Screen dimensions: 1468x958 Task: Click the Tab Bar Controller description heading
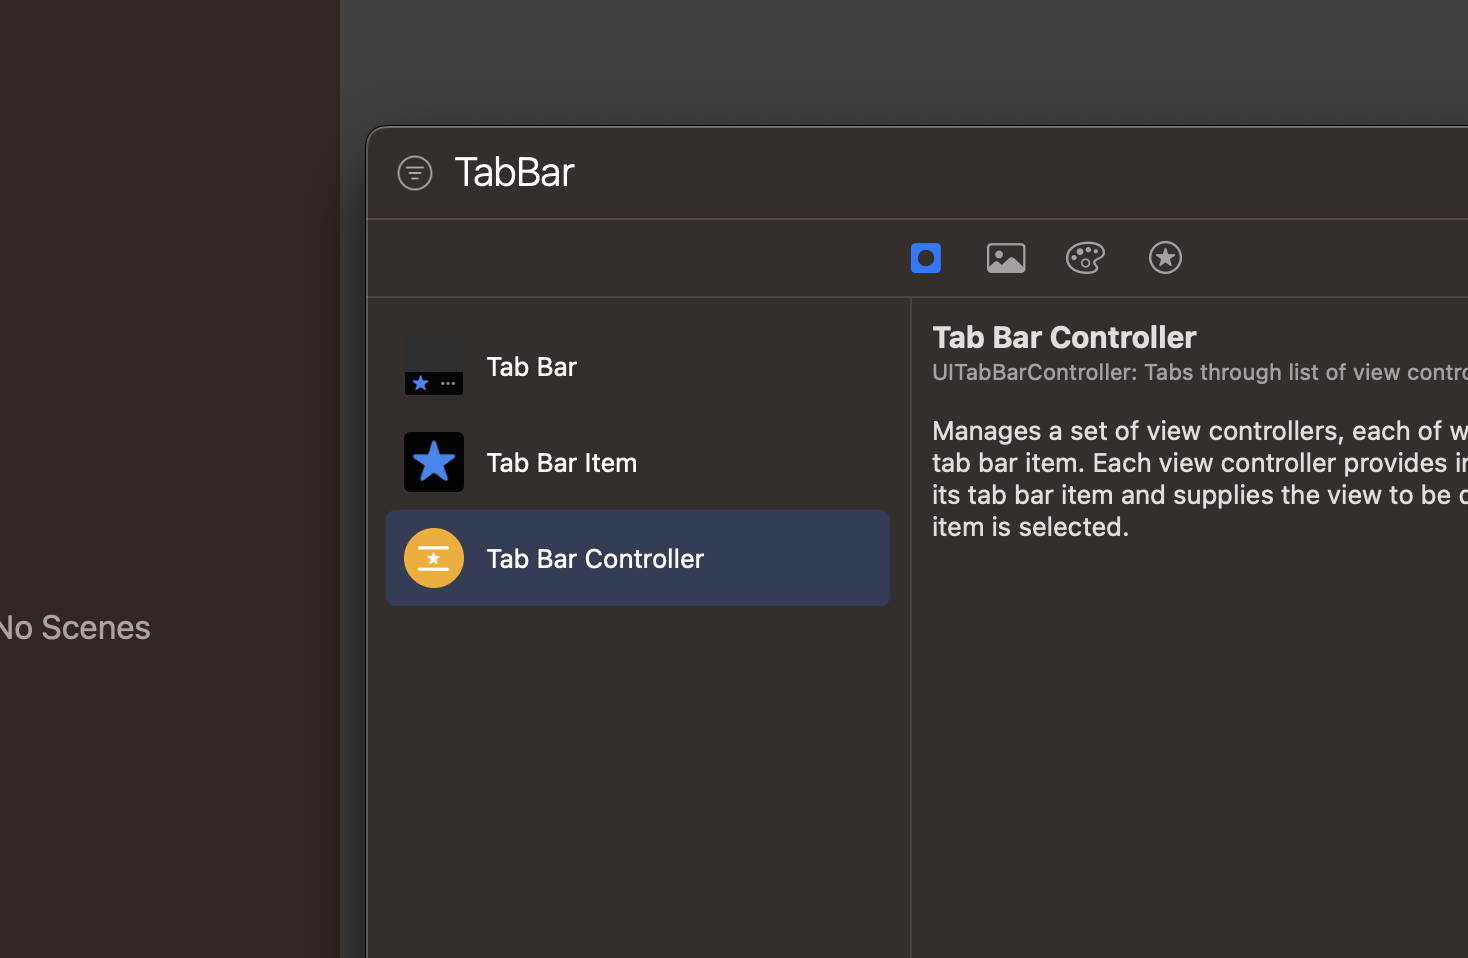[1064, 337]
